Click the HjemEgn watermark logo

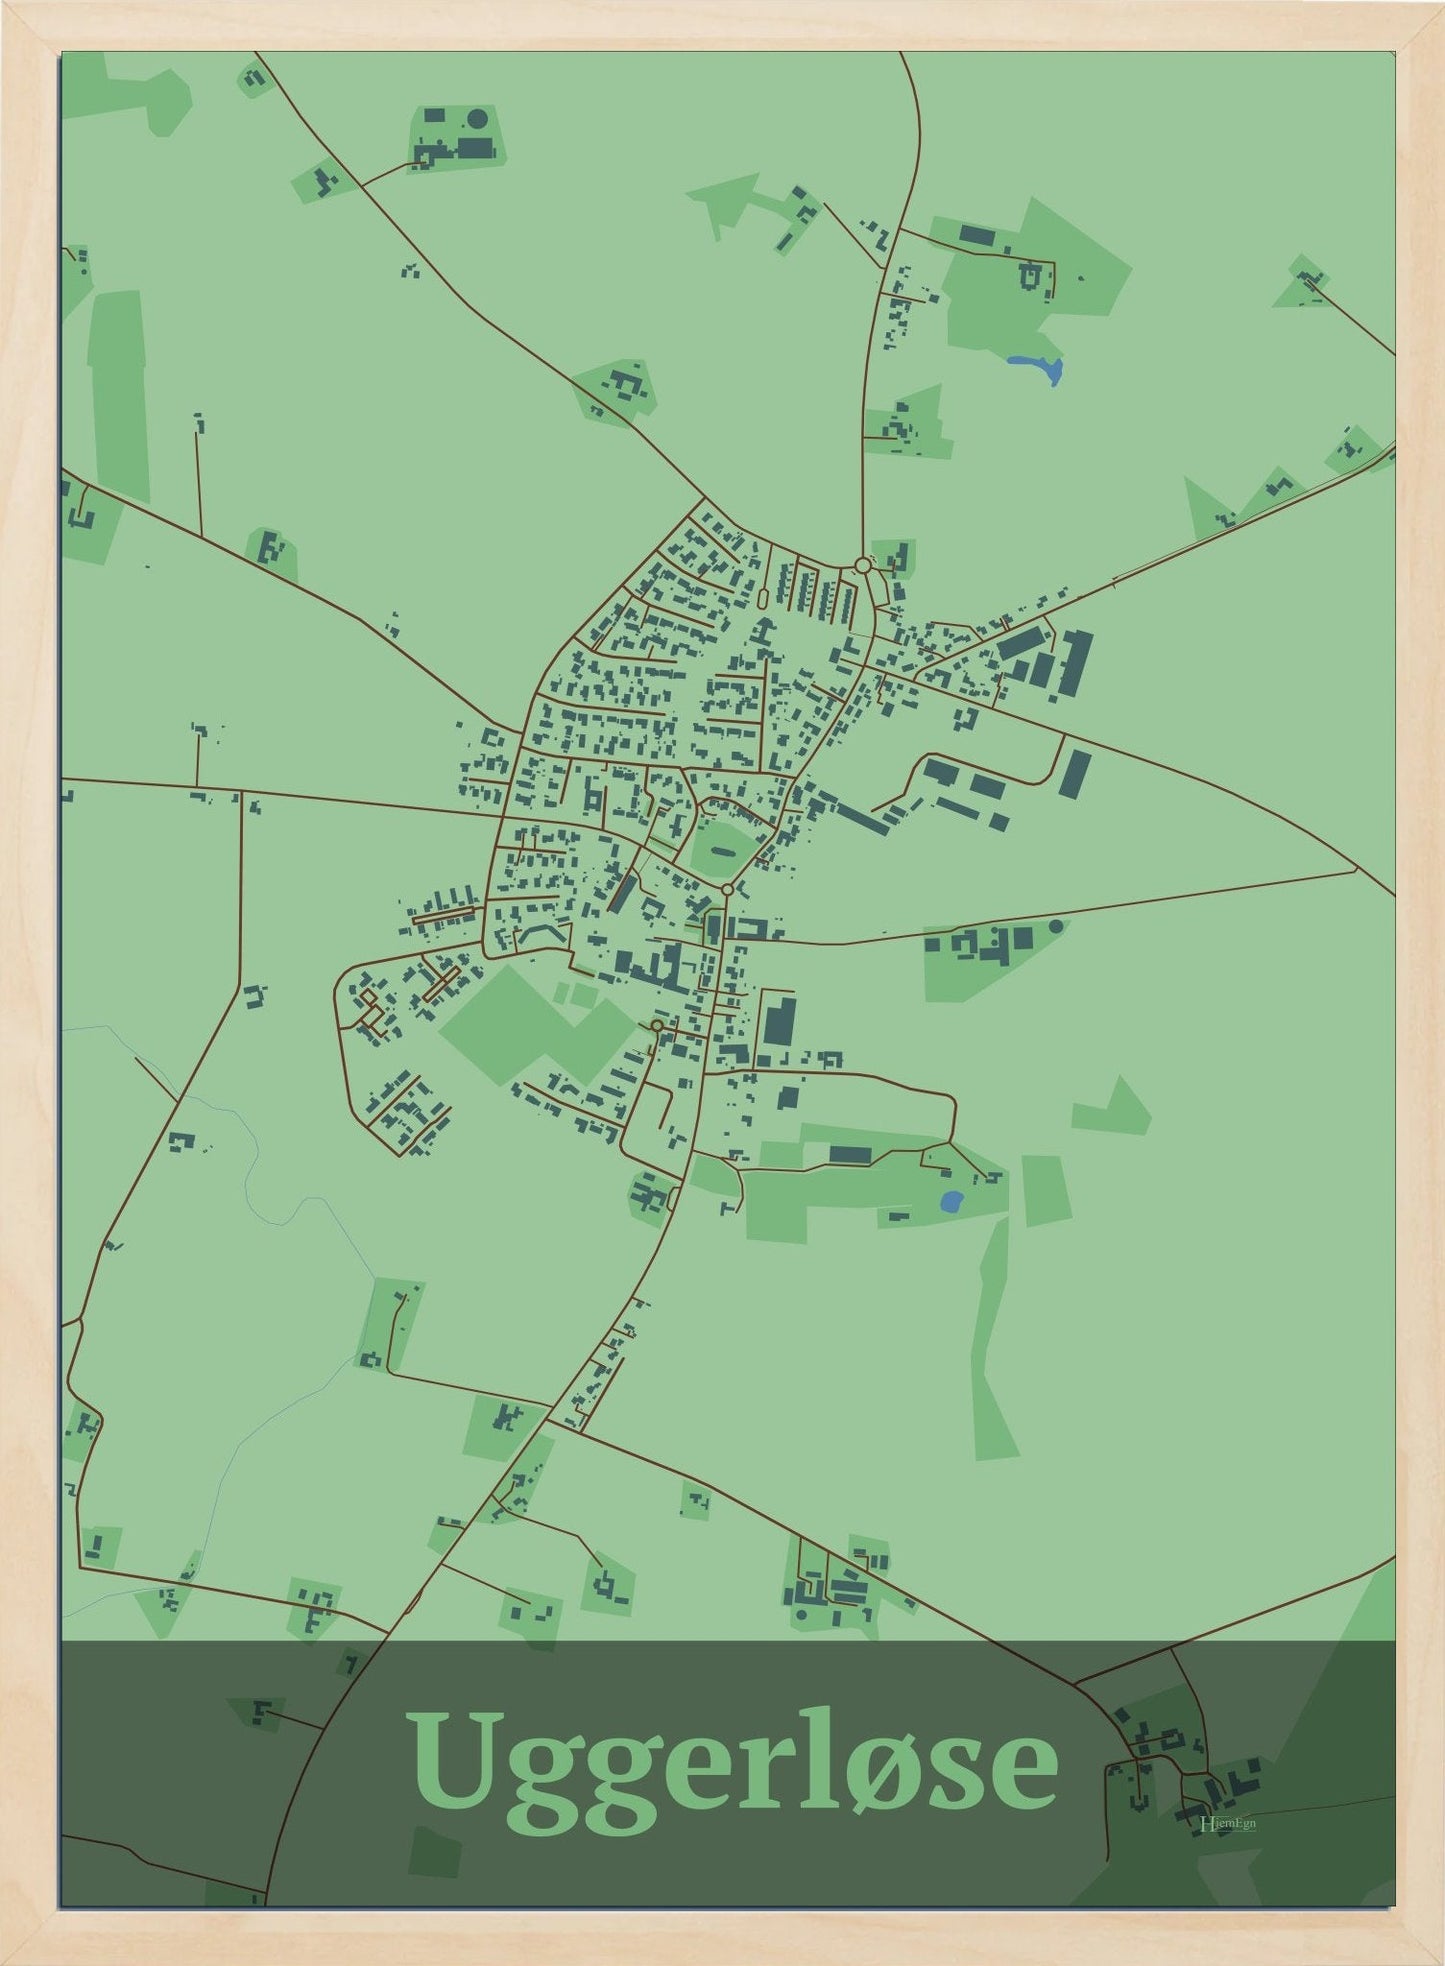(x=1227, y=1823)
